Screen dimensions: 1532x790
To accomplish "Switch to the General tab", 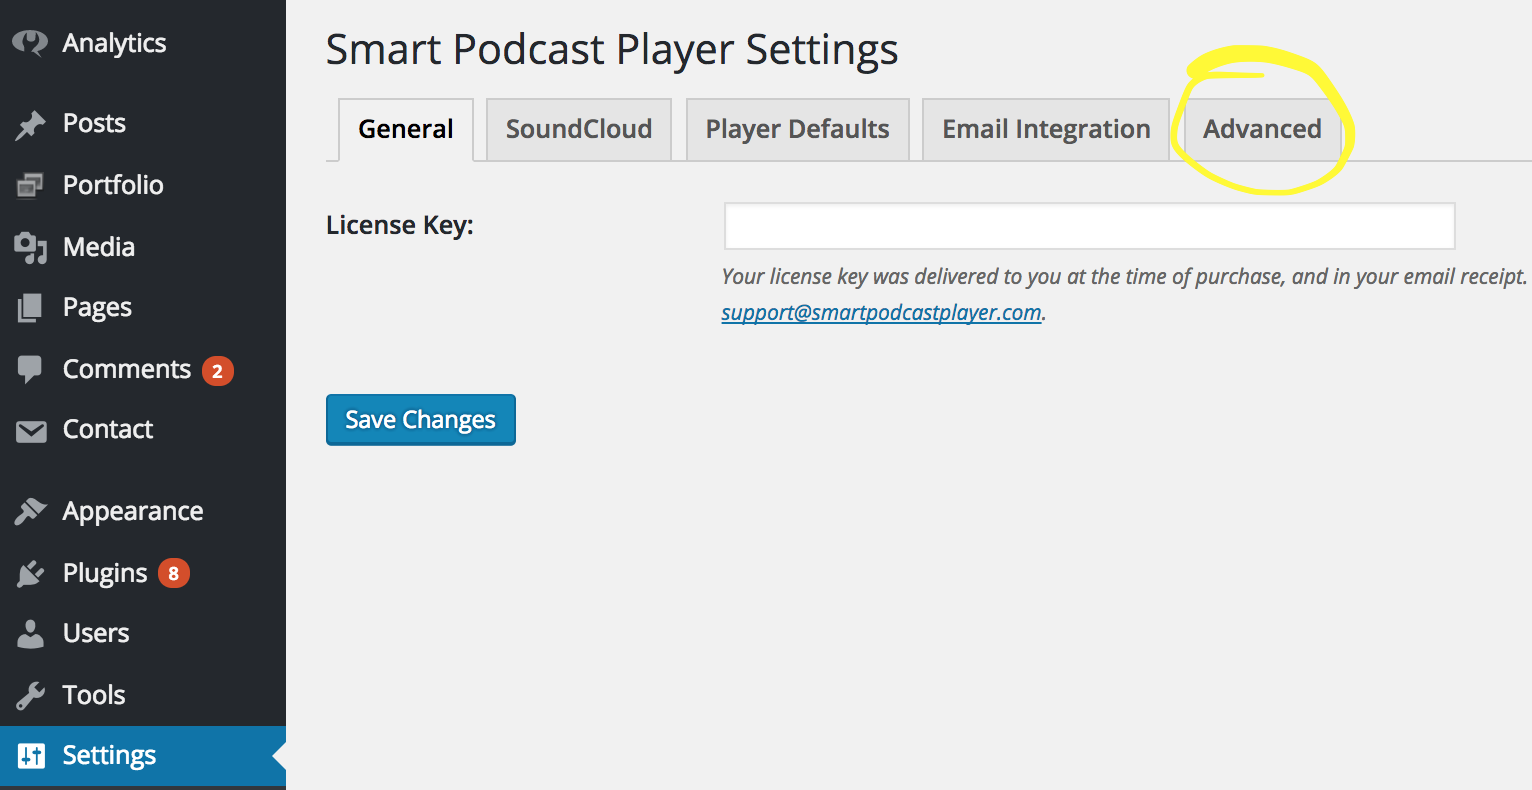I will (406, 129).
